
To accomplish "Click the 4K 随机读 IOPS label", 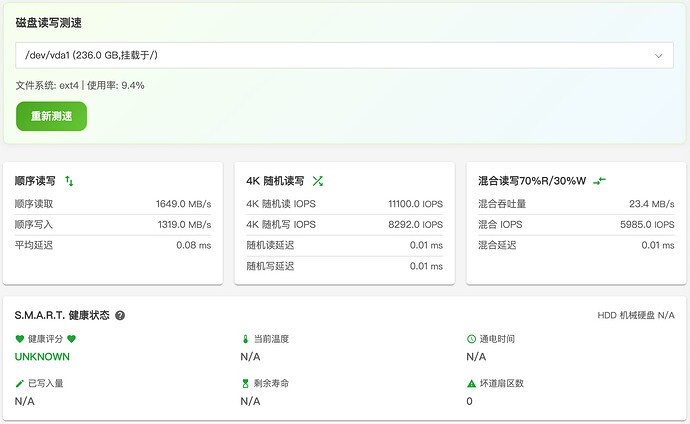I will (281, 204).
